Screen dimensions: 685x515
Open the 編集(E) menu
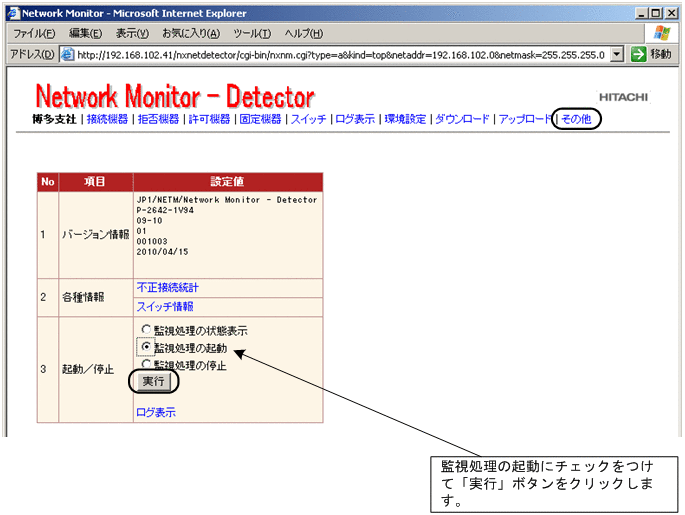[x=85, y=34]
